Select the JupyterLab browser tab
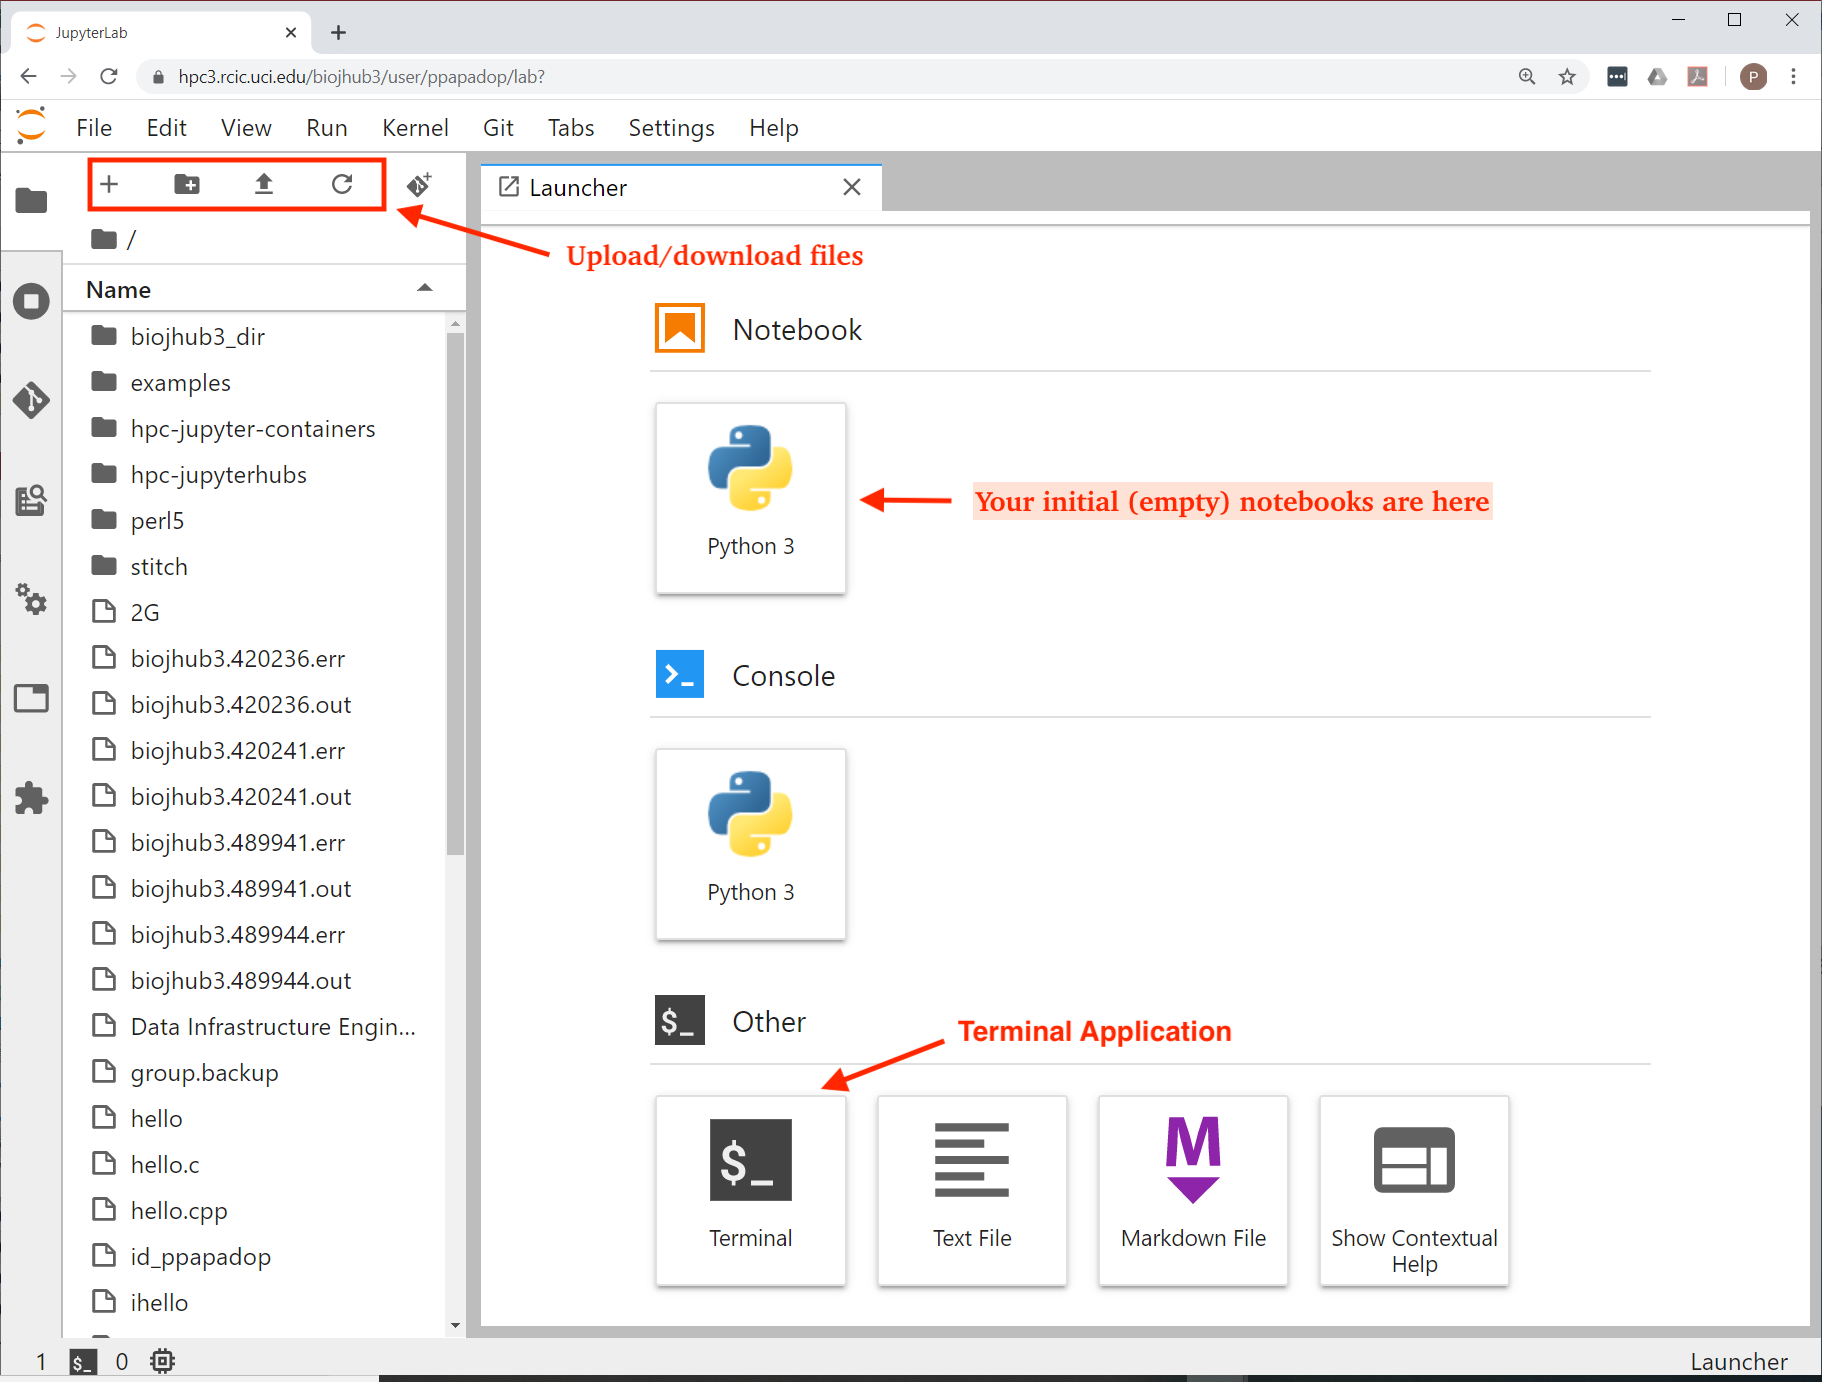 pyautogui.click(x=162, y=33)
